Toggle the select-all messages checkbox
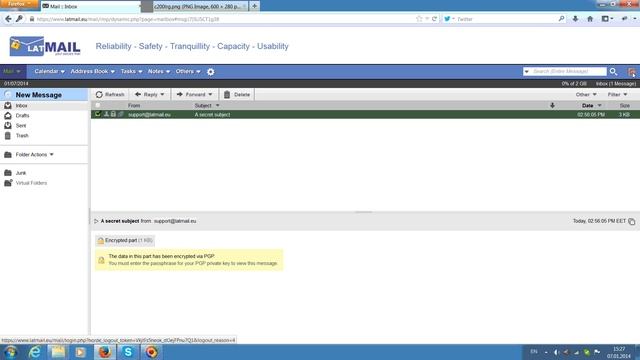640x360 pixels. (98, 105)
